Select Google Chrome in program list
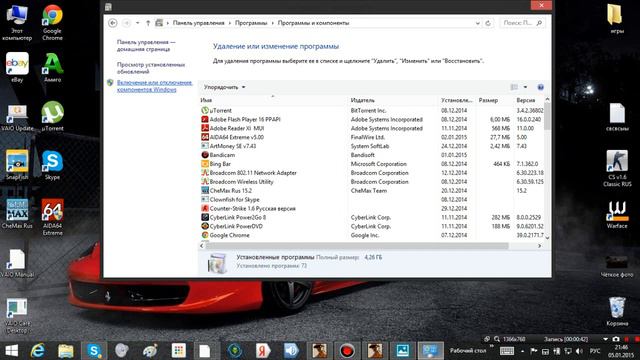The image size is (640, 360). click(x=371, y=235)
